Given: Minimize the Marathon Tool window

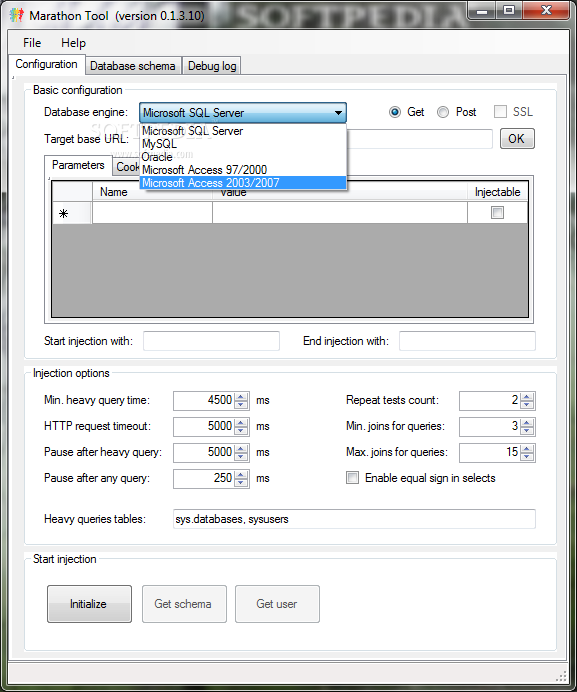Looking at the screenshot, I should [482, 11].
